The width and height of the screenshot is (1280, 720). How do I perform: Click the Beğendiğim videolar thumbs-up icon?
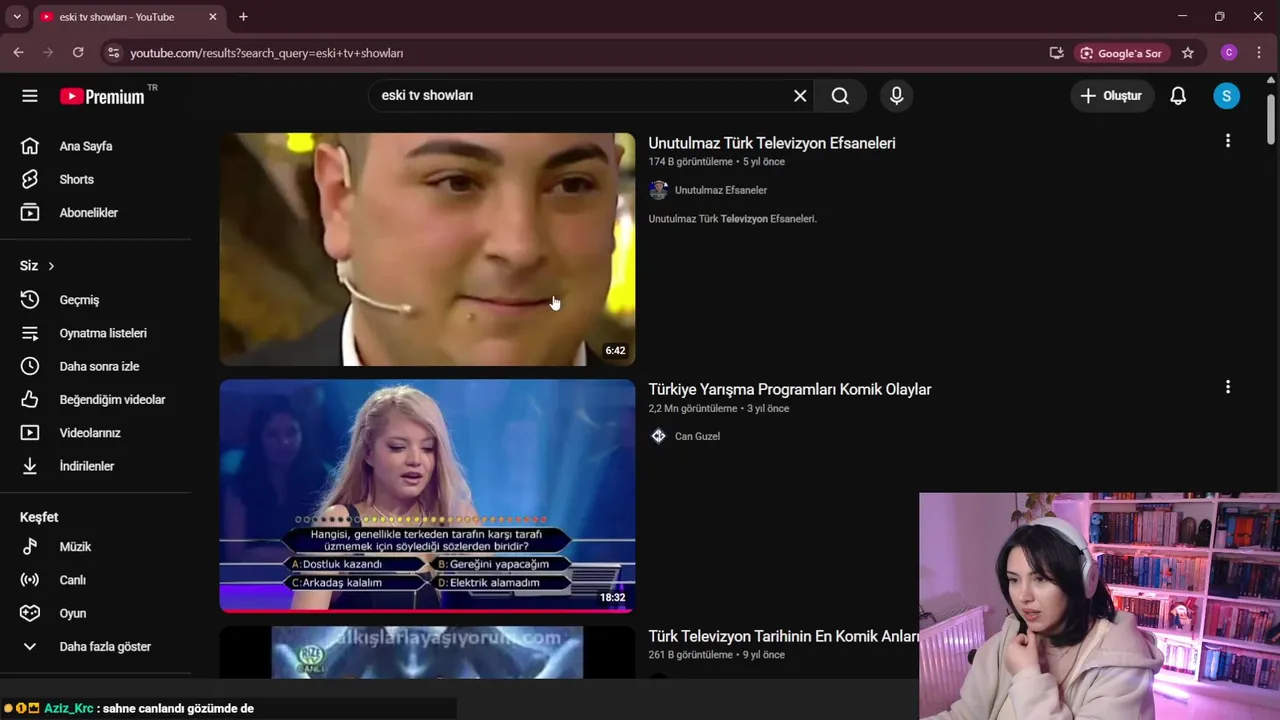click(x=30, y=400)
